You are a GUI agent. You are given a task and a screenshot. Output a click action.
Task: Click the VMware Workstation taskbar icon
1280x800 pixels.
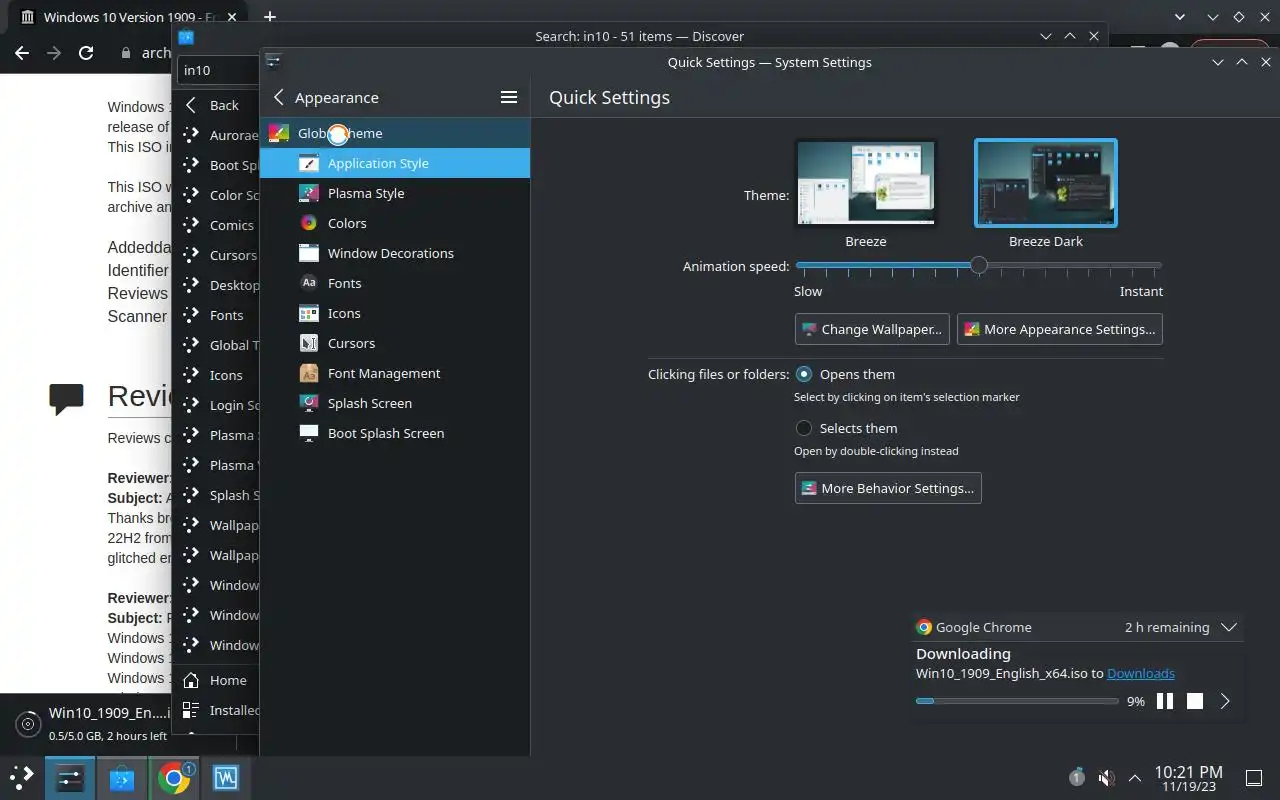pyautogui.click(x=226, y=777)
